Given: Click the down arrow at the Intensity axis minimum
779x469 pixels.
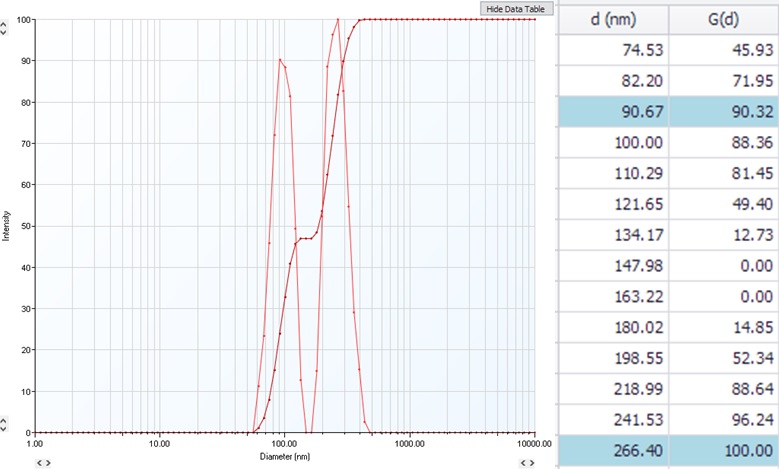Looking at the screenshot, I should 4,428.
